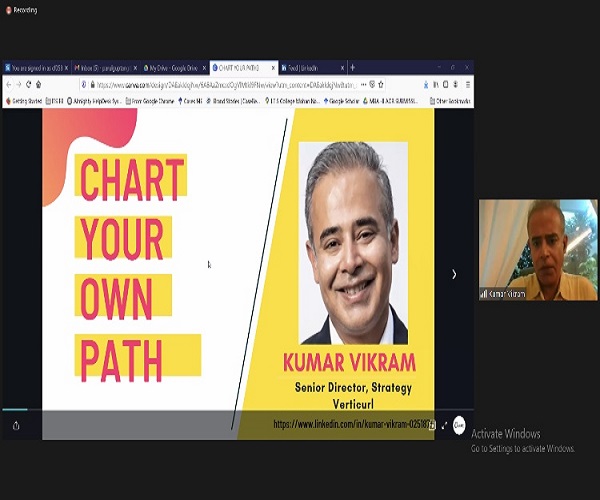Click the Kumar Vikram webcam thumbnail

click(x=538, y=249)
